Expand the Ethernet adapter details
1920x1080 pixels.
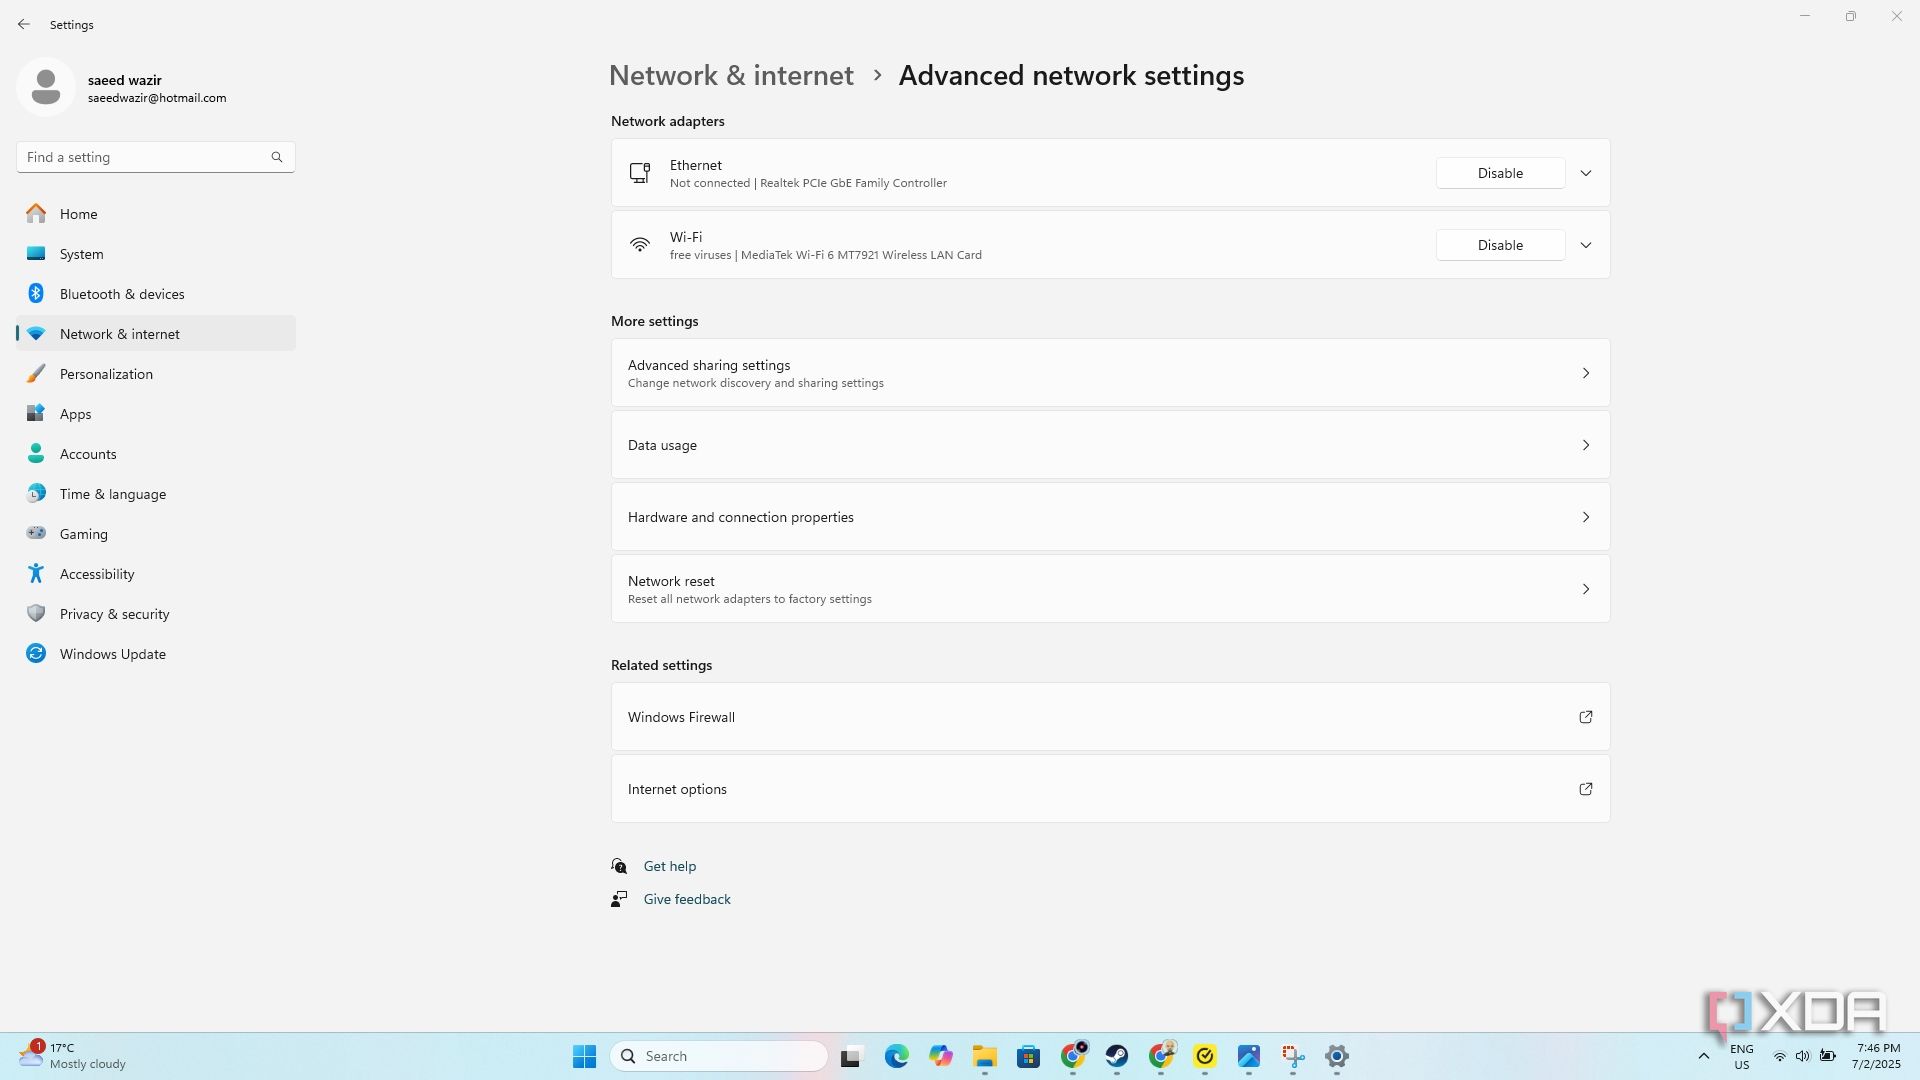pyautogui.click(x=1586, y=173)
